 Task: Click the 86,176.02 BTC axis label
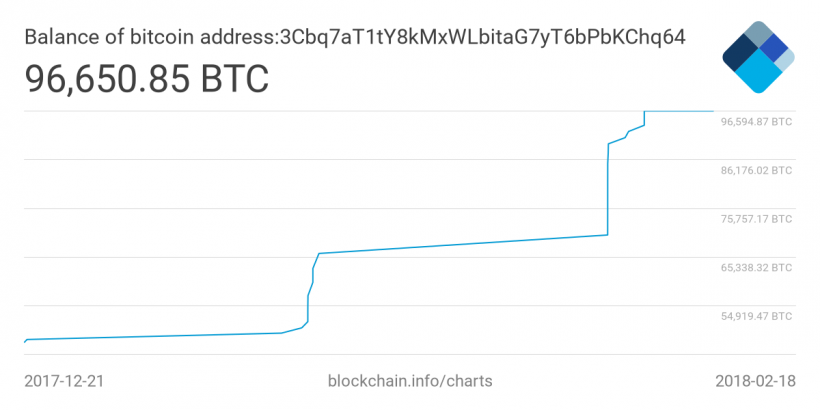[756, 171]
